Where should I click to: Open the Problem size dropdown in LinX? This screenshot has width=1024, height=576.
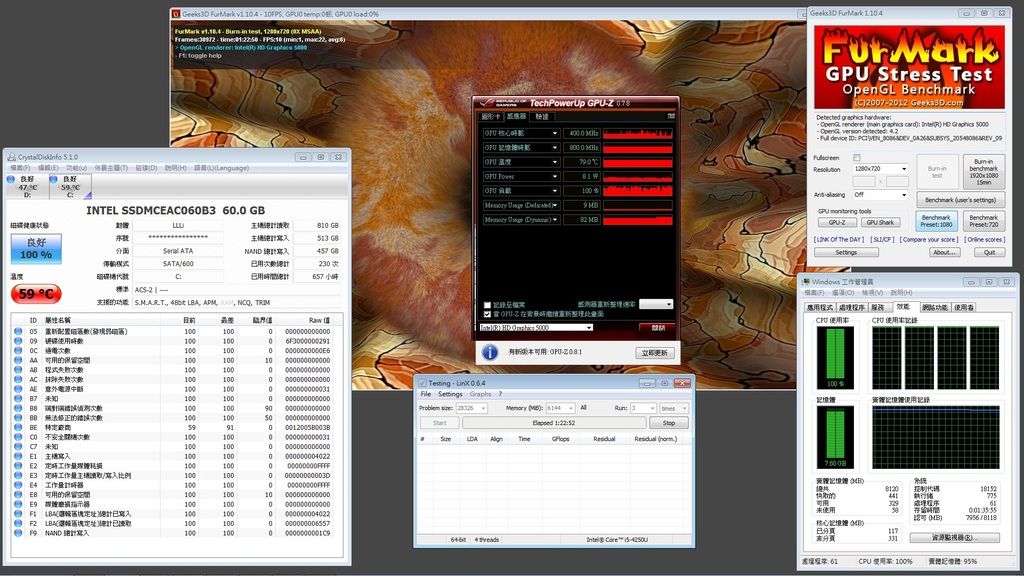[x=472, y=408]
